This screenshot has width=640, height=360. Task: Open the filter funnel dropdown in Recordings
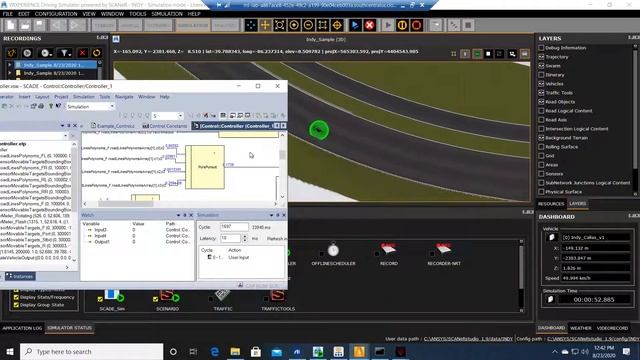[x=65, y=53]
